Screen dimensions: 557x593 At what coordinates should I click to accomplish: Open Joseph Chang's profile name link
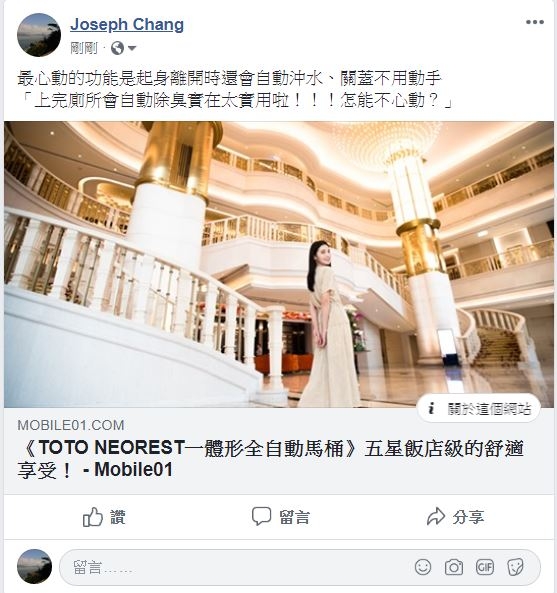coord(127,25)
